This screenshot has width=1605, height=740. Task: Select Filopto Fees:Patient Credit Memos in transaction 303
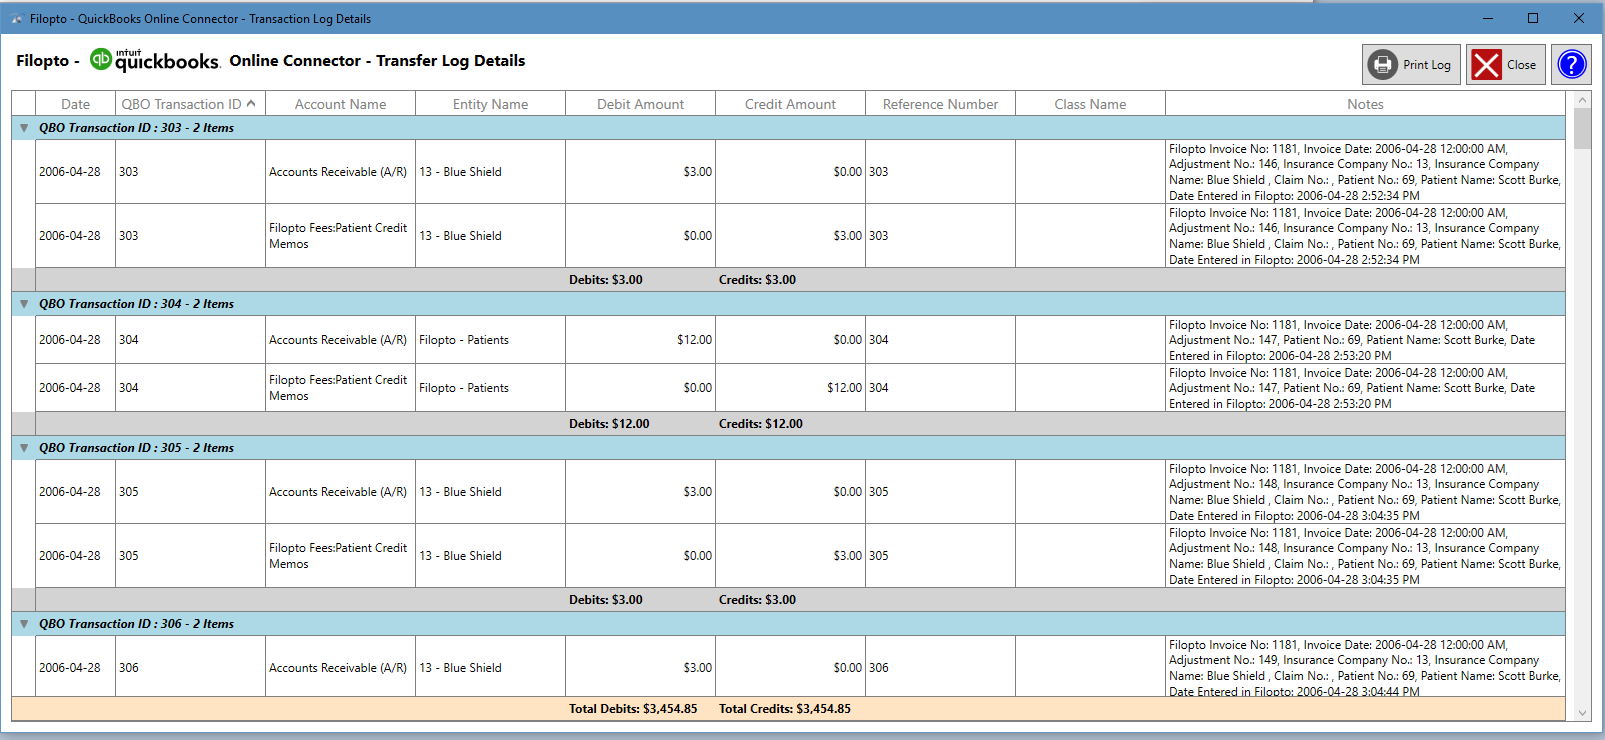[x=340, y=236]
